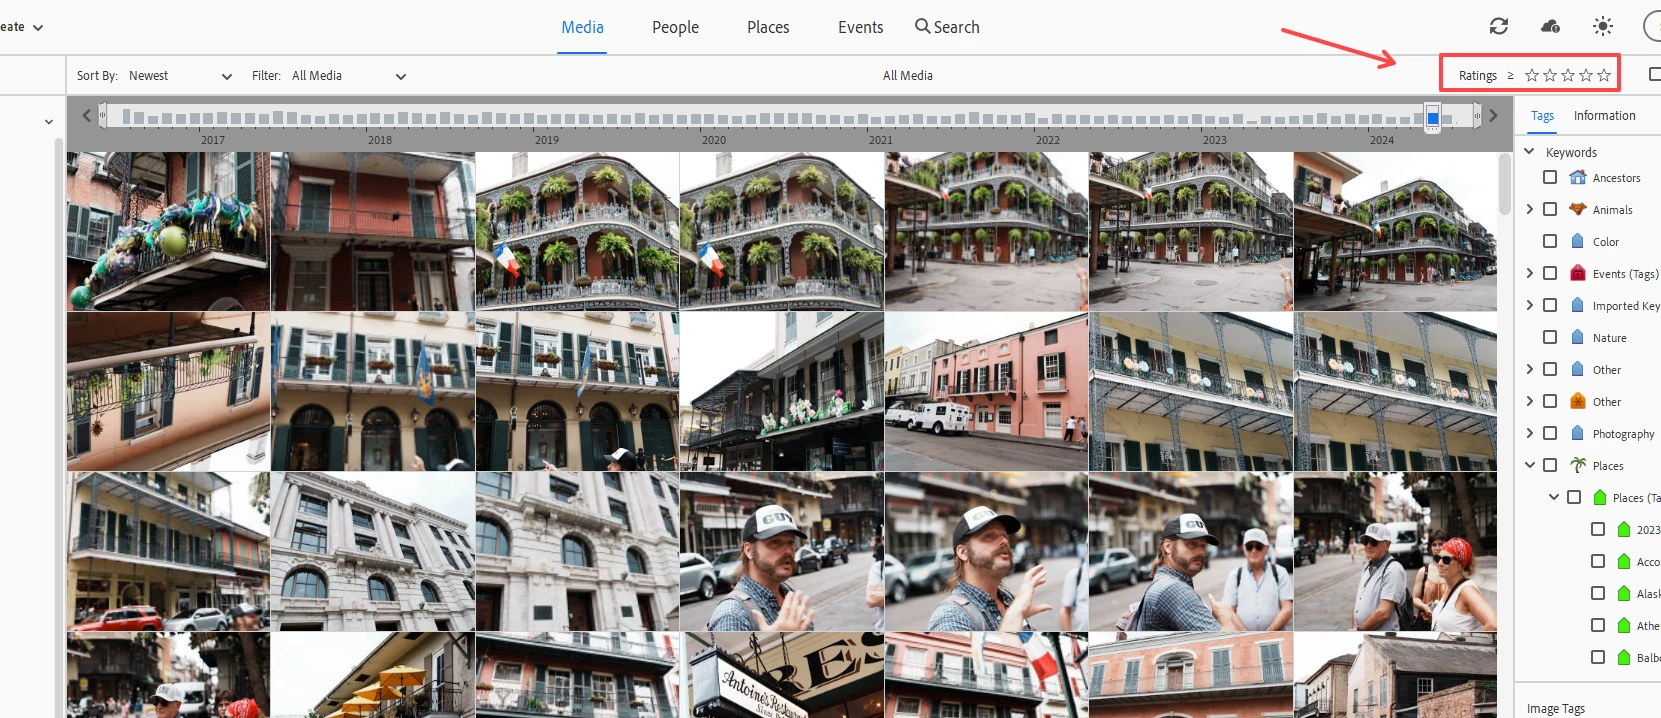Click the Image Tags label
Viewport: 1661px width, 718px height.
[1555, 708]
